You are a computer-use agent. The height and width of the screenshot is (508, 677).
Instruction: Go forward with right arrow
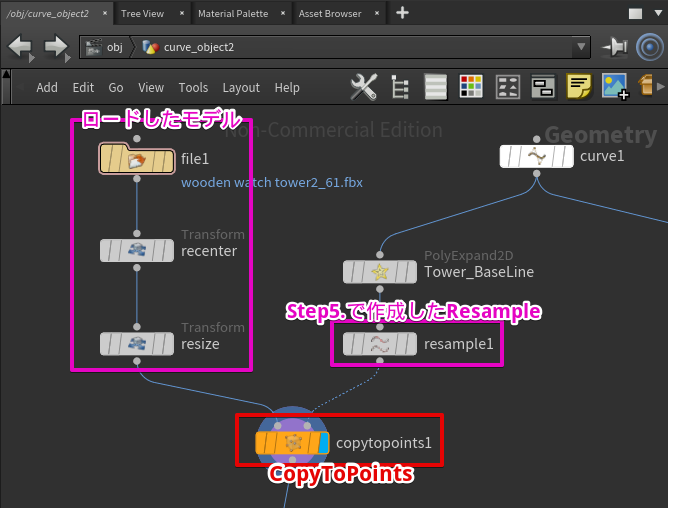point(56,47)
